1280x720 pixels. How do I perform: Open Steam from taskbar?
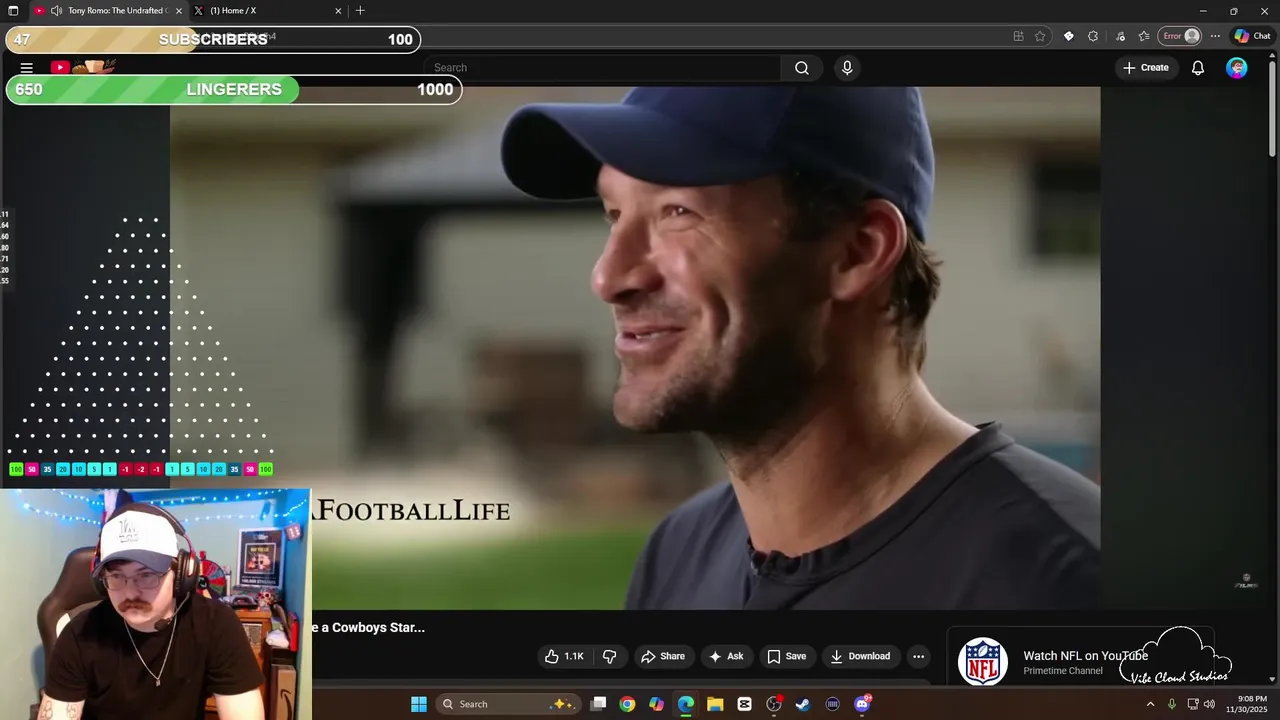click(x=803, y=704)
